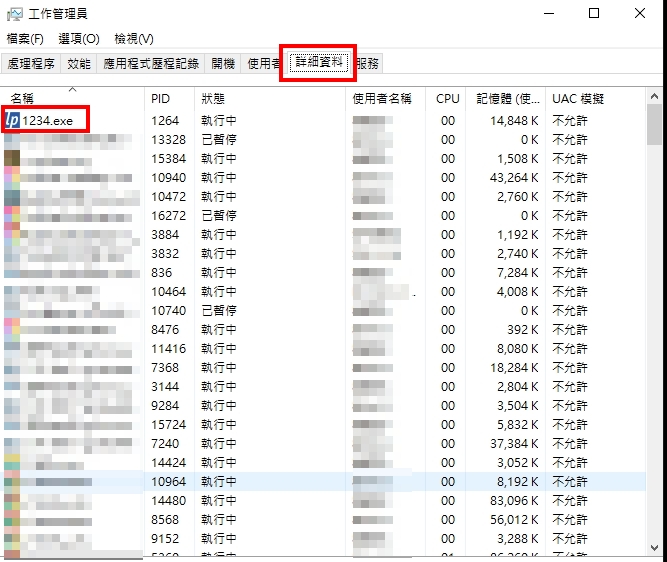667x562 pixels.
Task: Maximize the Task Manager window
Action: click(x=594, y=13)
